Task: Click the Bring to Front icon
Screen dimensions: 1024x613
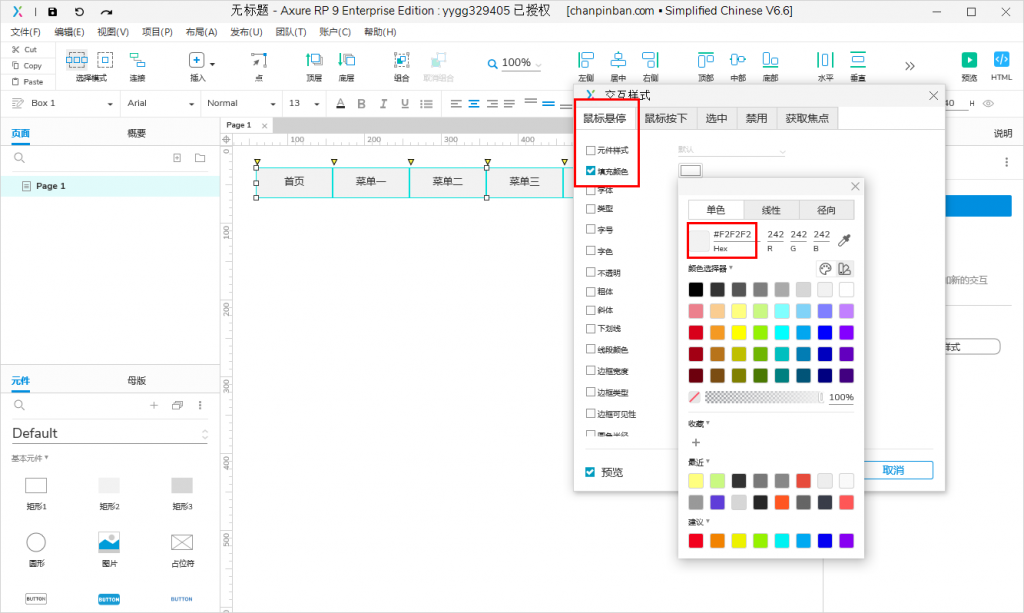Action: (314, 61)
